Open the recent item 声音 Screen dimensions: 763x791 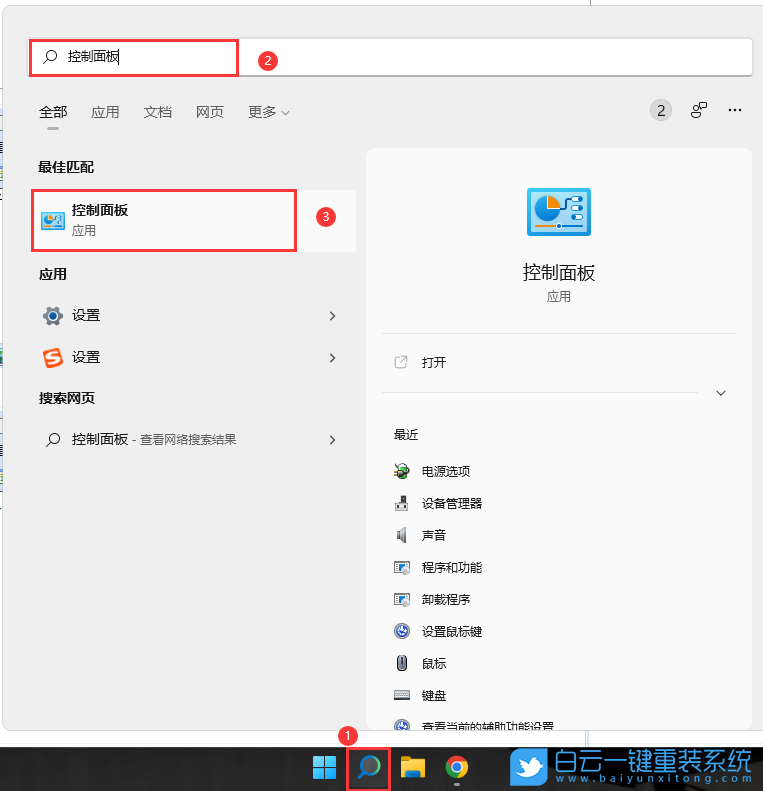pyautogui.click(x=434, y=535)
